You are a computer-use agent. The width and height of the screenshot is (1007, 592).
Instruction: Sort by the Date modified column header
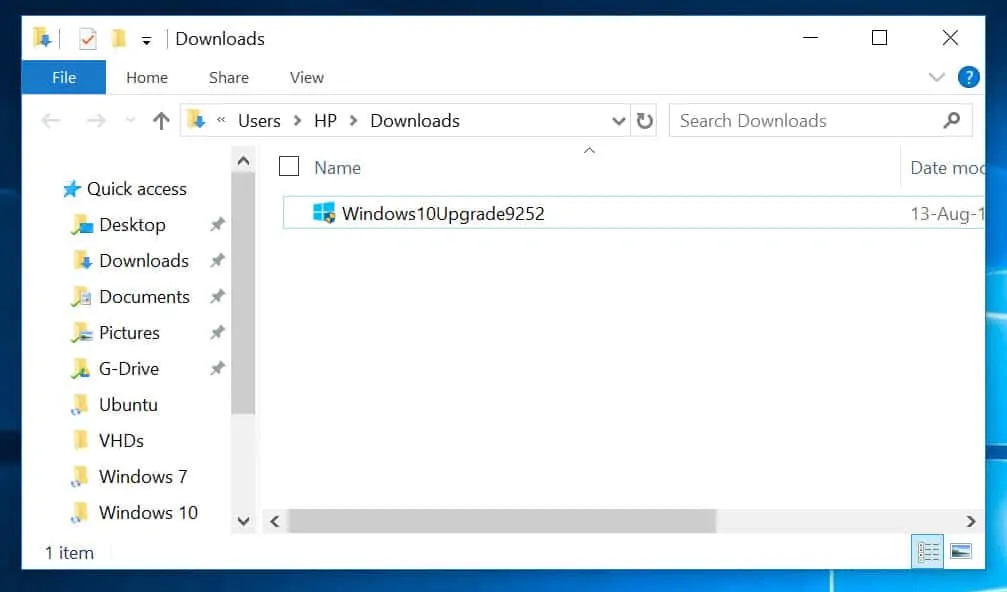coord(947,168)
